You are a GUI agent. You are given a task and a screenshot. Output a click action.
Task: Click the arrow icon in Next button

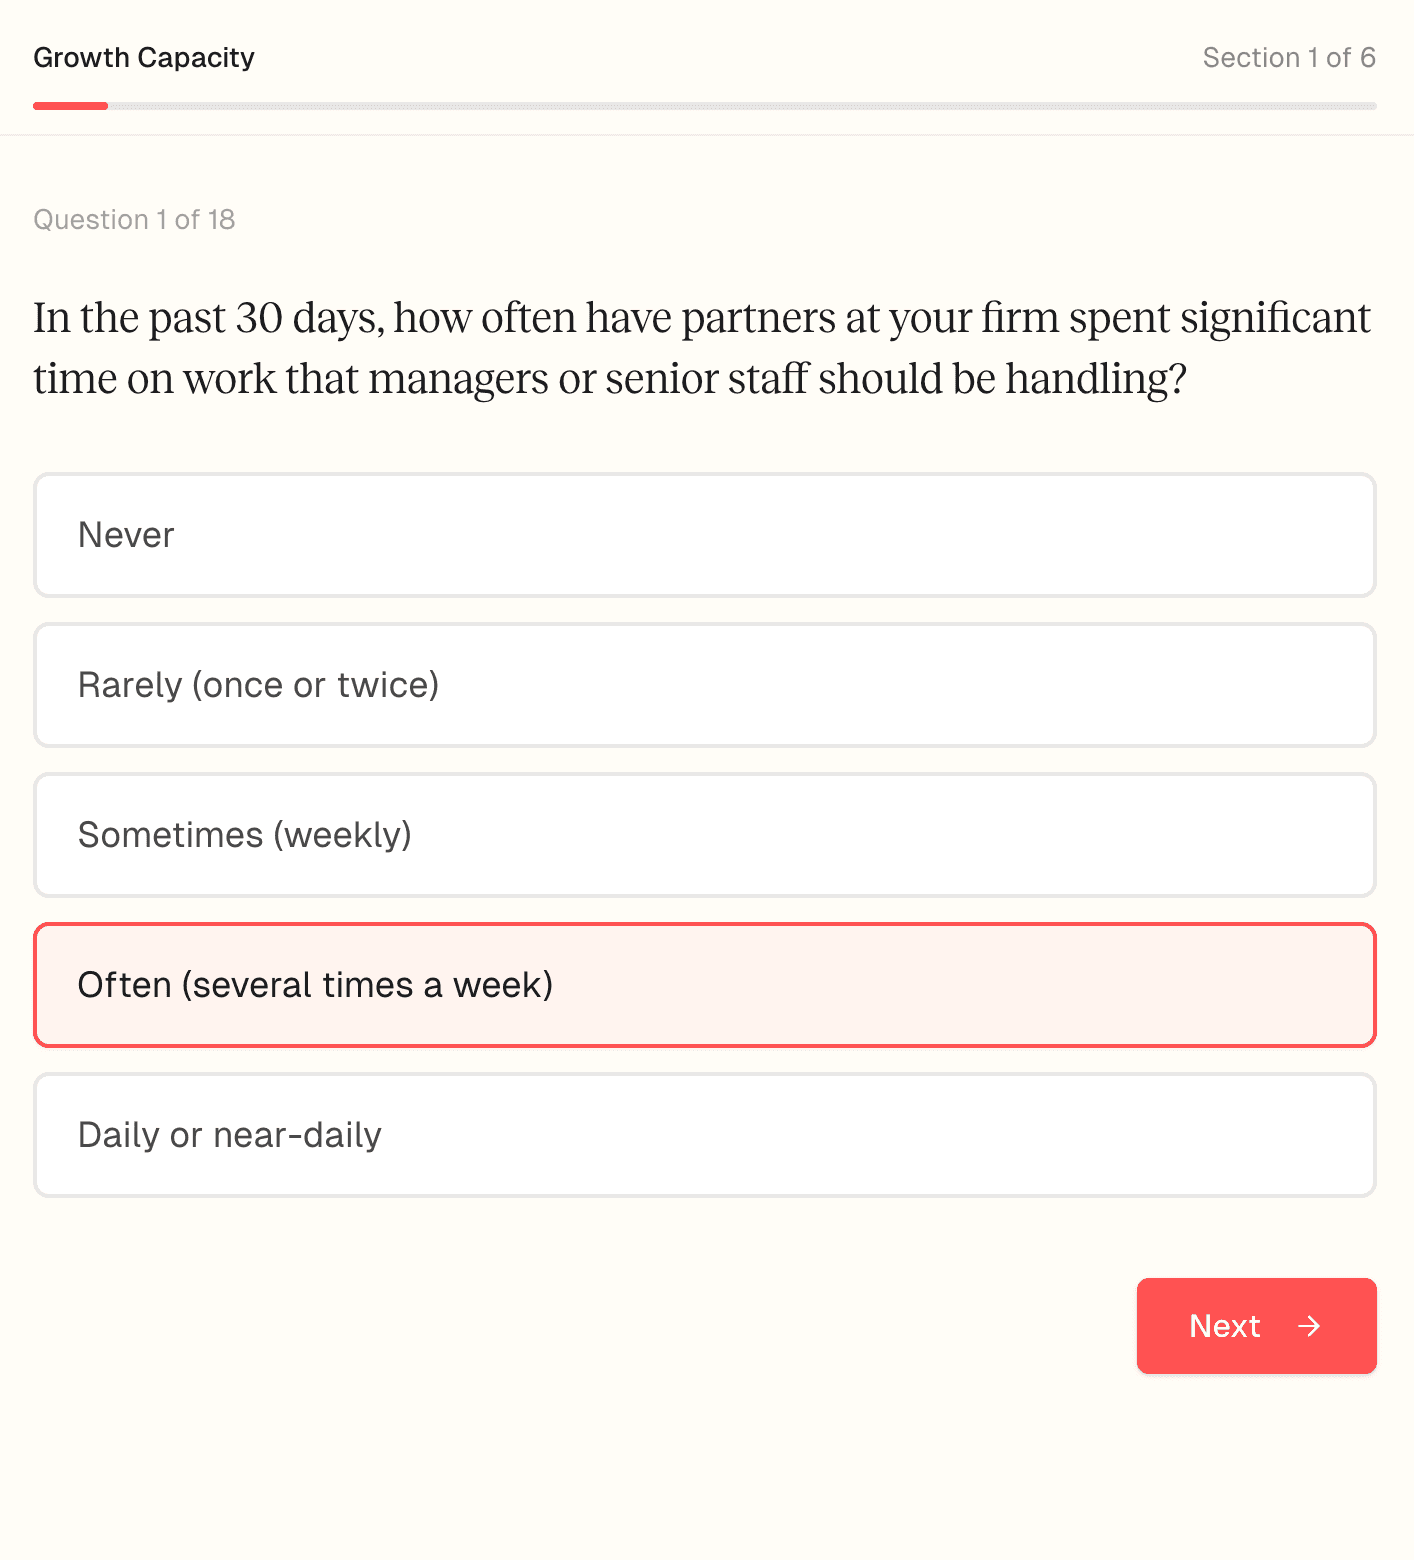(x=1309, y=1326)
